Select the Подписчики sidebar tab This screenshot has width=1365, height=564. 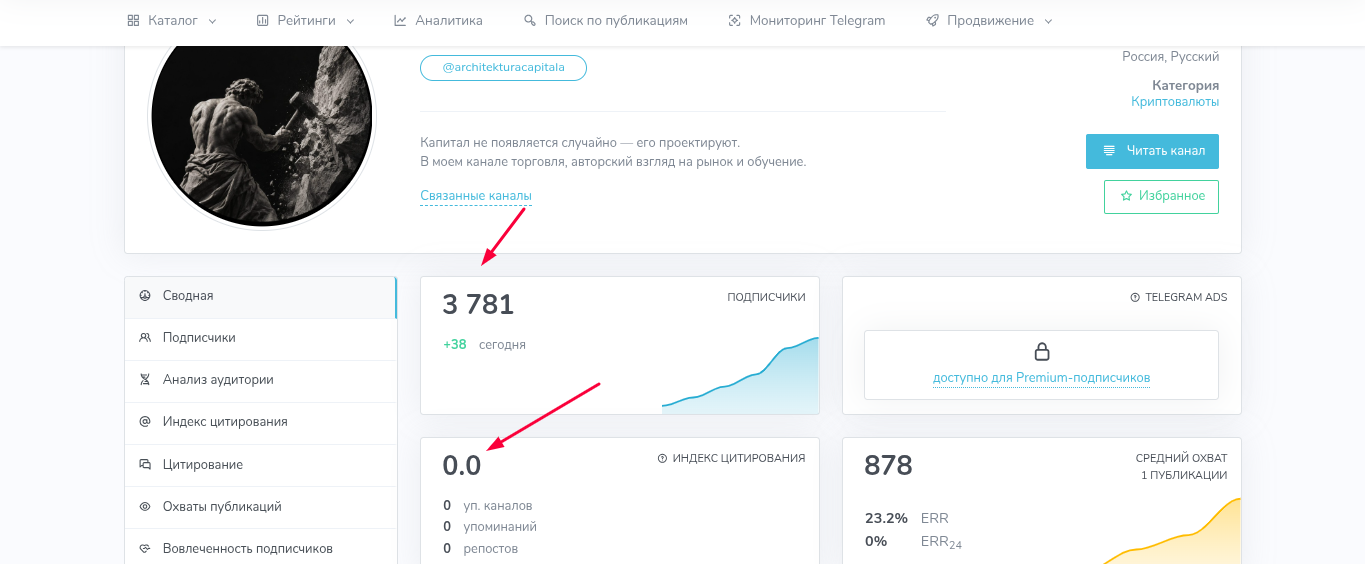pyautogui.click(x=260, y=338)
